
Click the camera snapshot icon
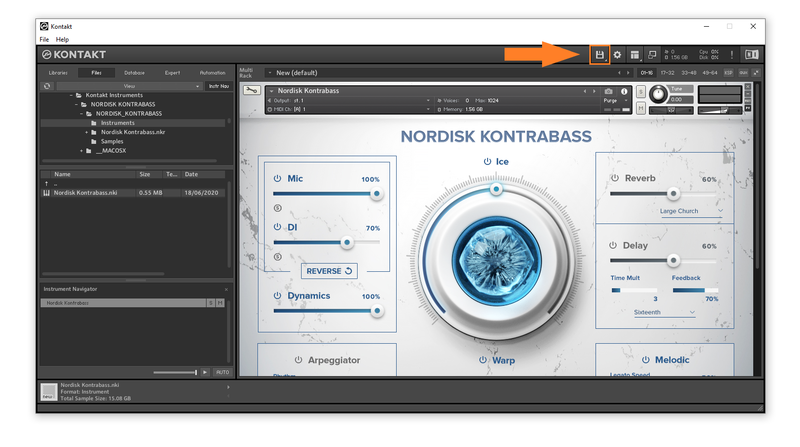609,91
